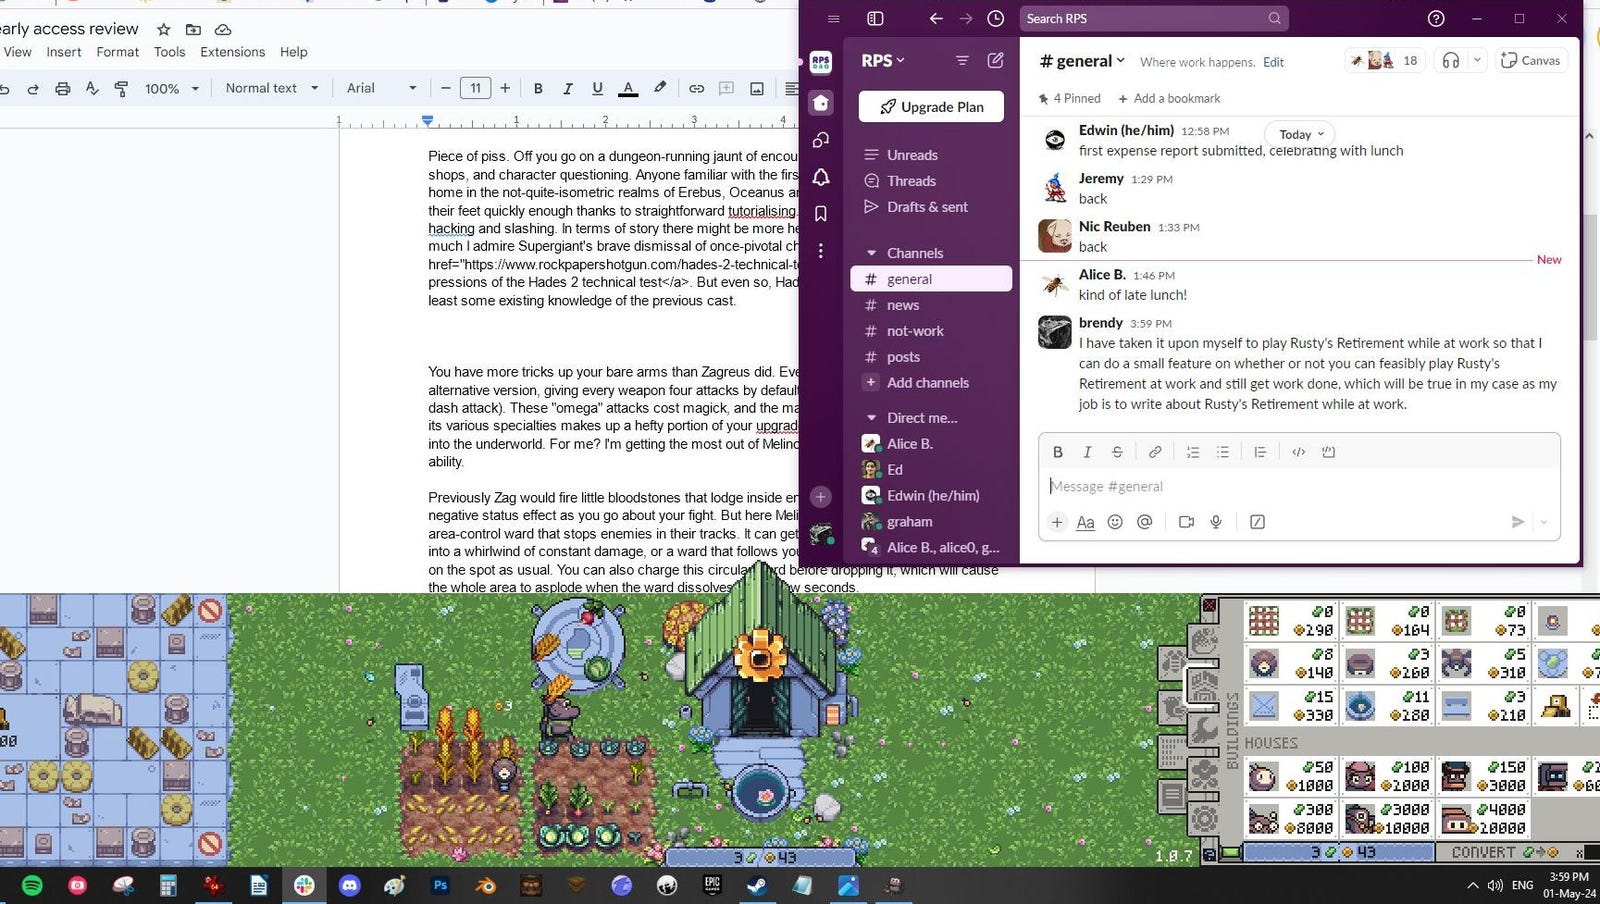Open Steam from the Windows taskbar
The image size is (1600, 904).
pos(757,885)
